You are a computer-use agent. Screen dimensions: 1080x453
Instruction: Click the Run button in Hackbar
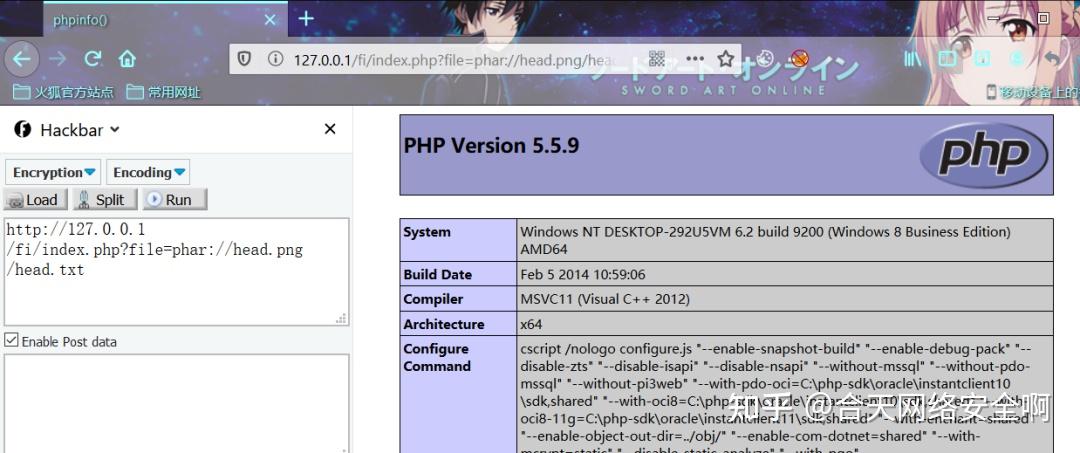175,200
